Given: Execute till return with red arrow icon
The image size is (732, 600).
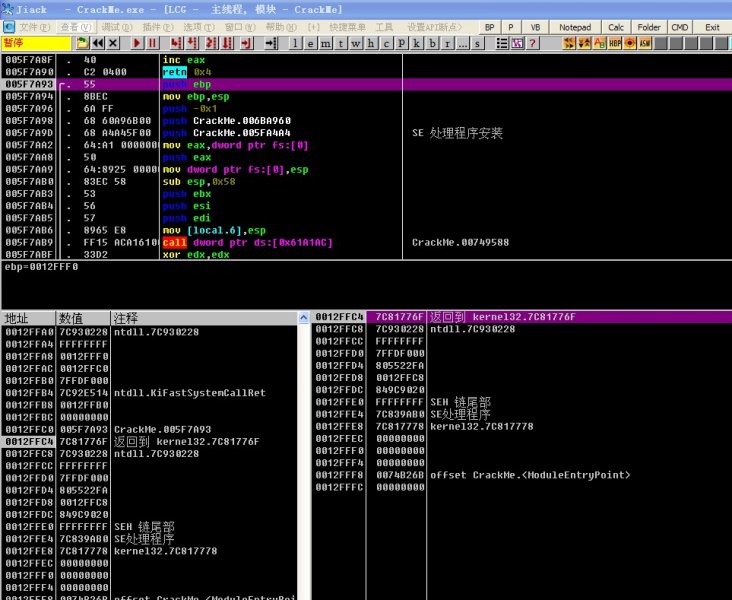Looking at the screenshot, I should (x=246, y=43).
